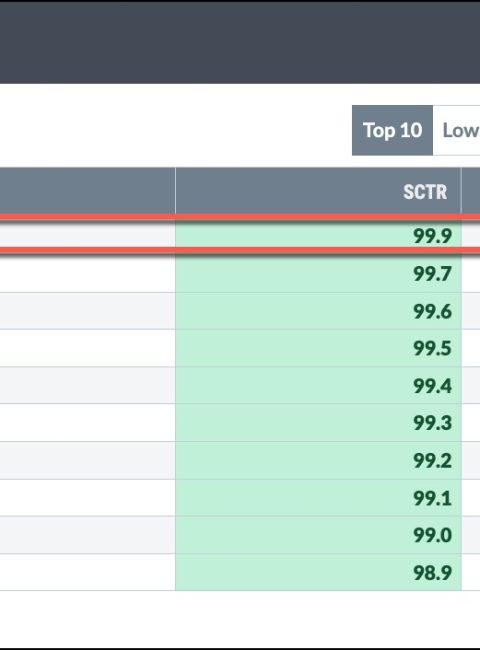Click the name cell beside 98.9 value
Screen dimensions: 480x650
87,572
